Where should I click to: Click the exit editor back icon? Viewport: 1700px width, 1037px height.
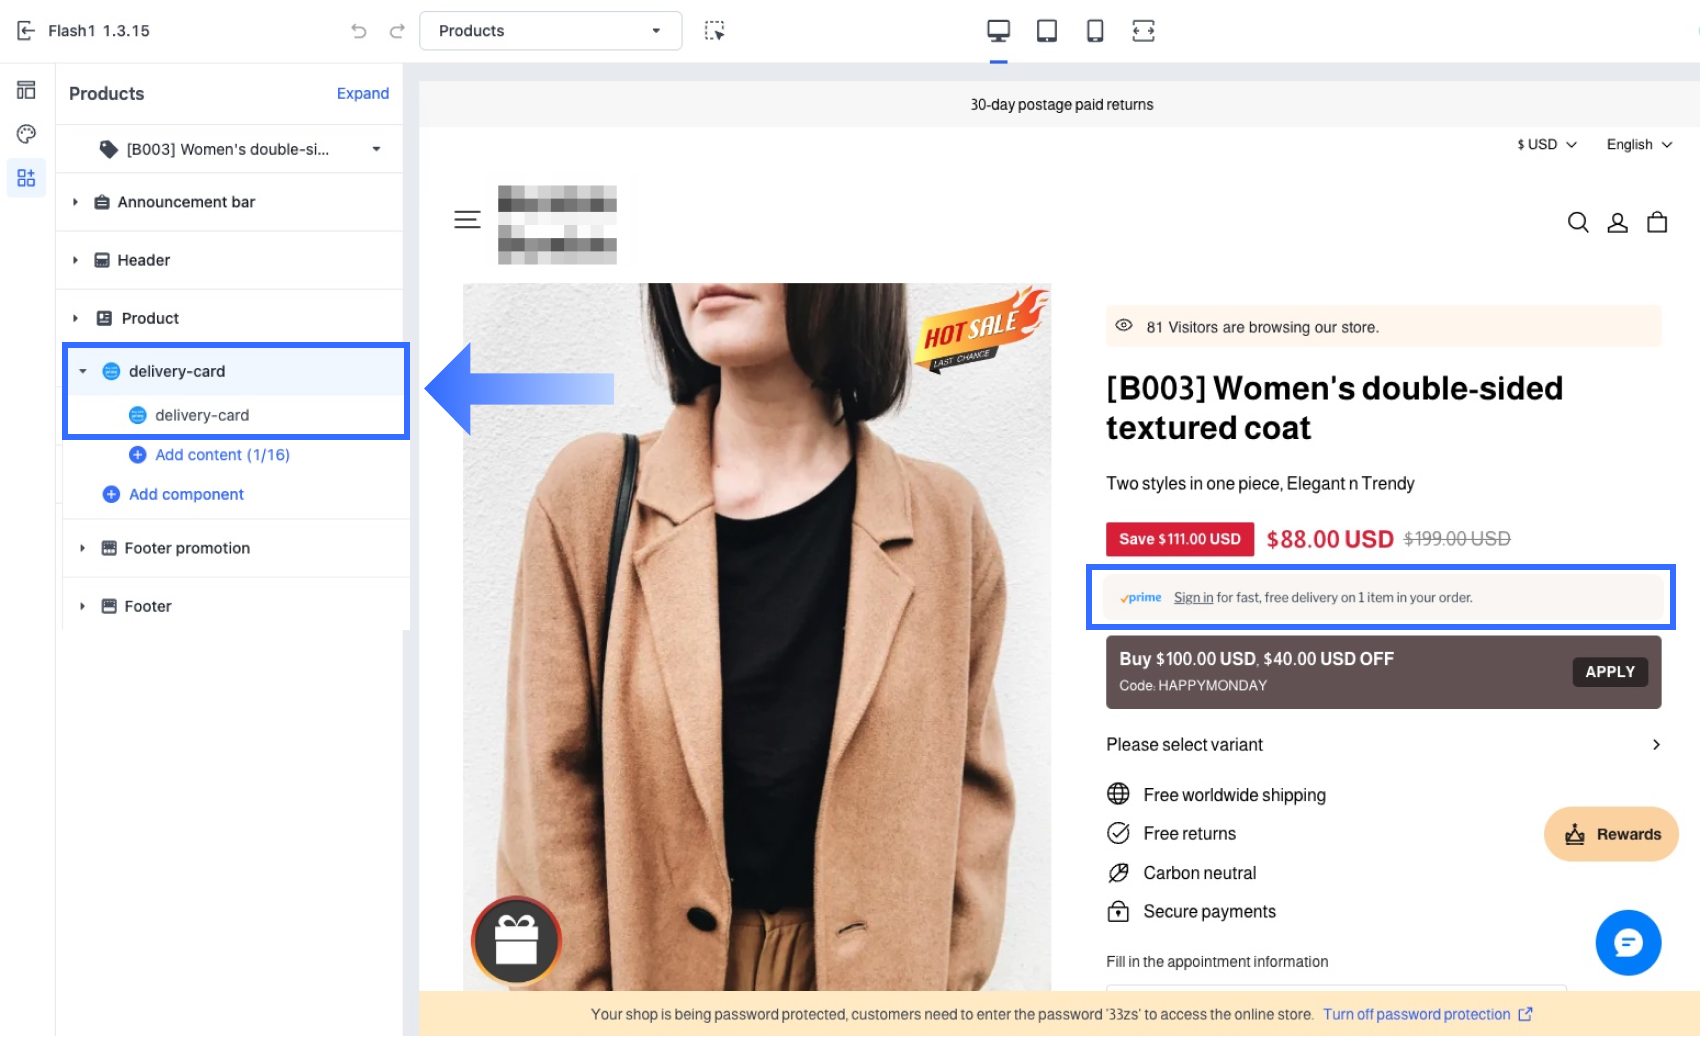26,31
